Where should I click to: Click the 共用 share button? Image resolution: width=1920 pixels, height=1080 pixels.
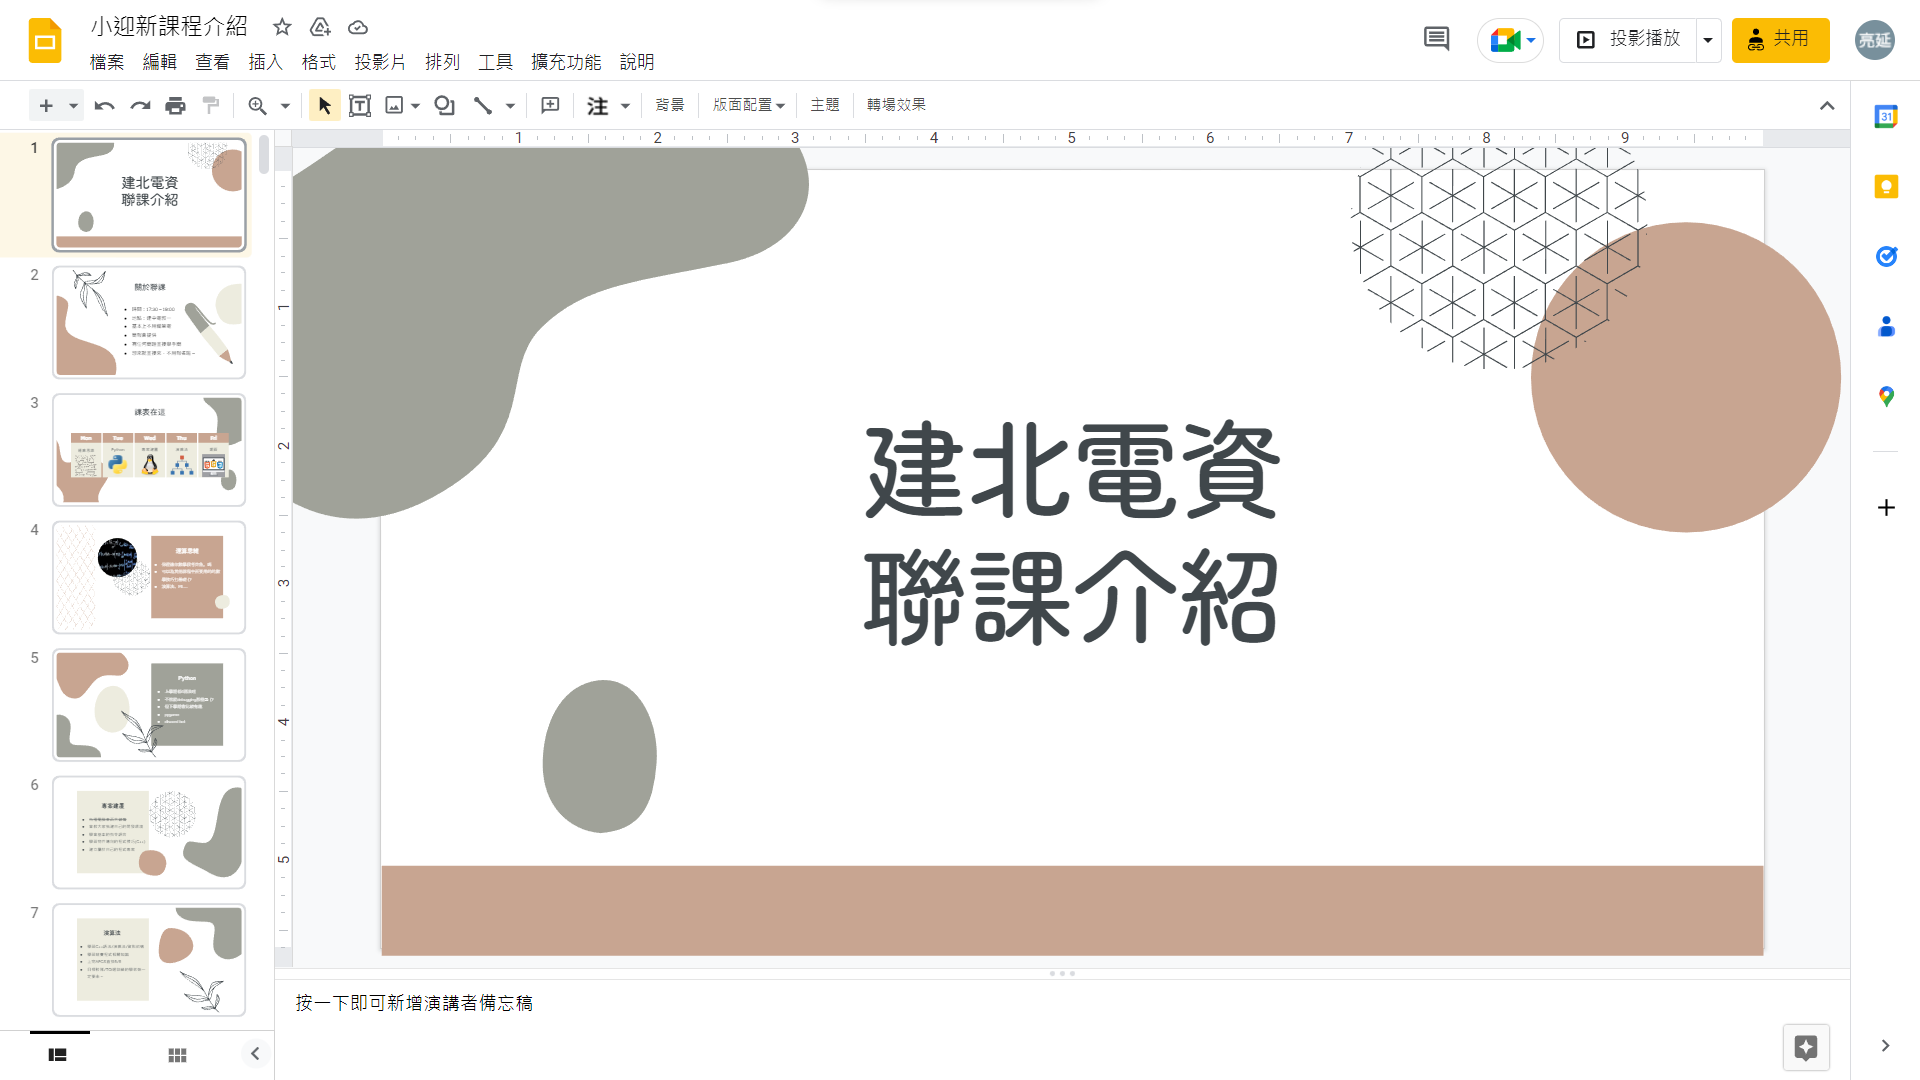(1780, 40)
